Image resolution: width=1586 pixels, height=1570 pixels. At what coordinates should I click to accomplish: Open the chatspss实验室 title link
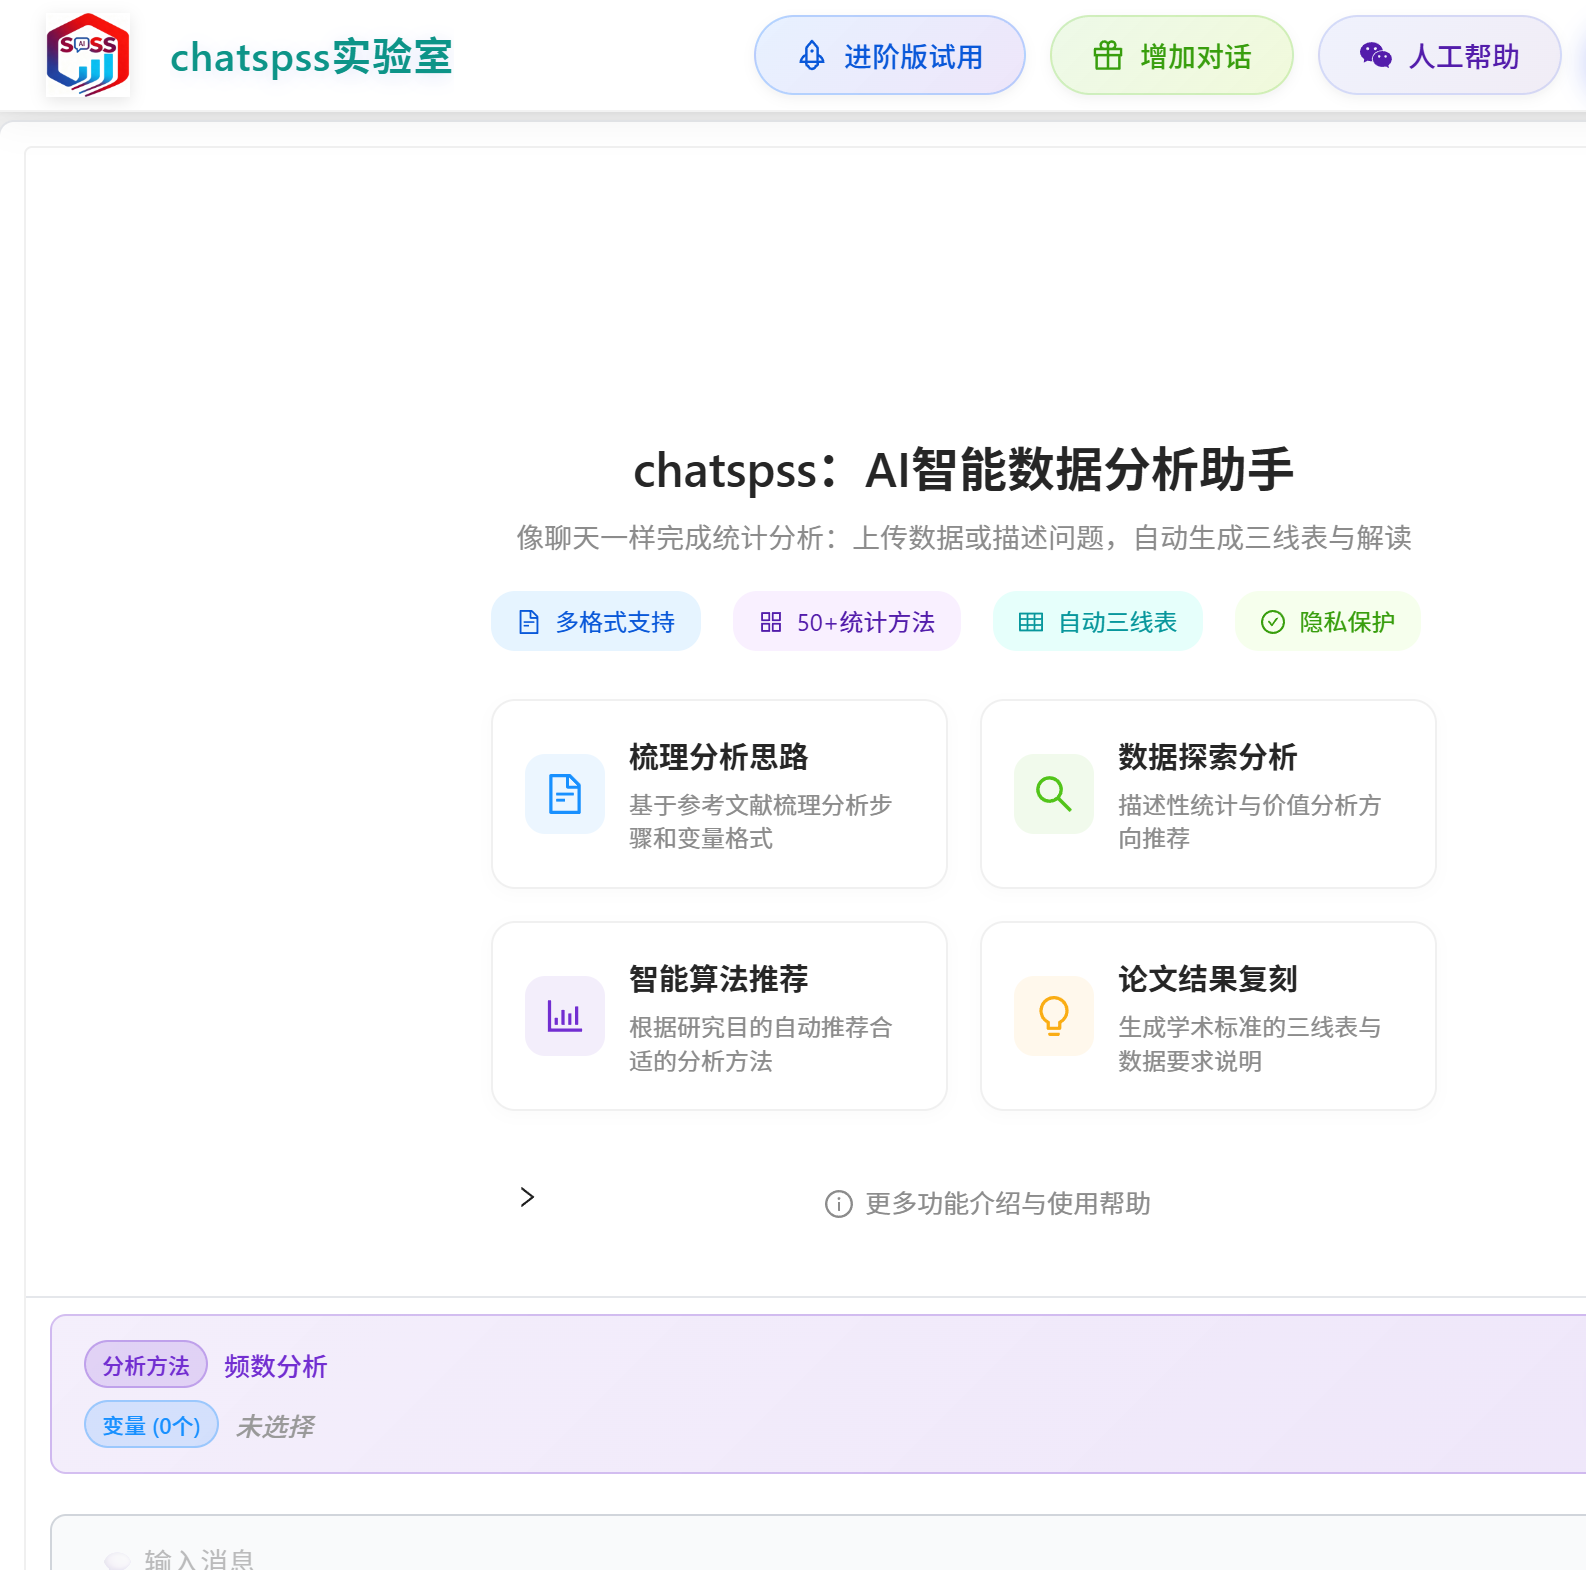pos(311,57)
